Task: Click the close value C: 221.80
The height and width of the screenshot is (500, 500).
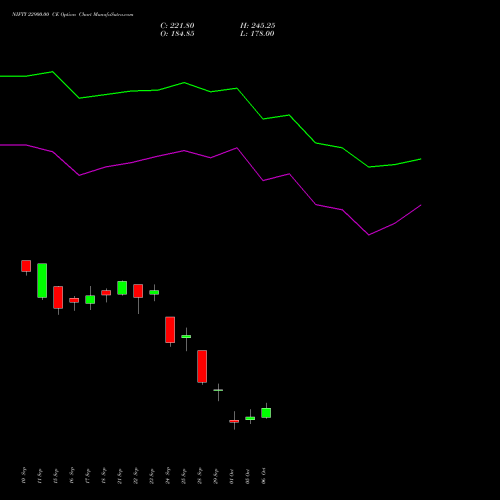Action: [177, 26]
